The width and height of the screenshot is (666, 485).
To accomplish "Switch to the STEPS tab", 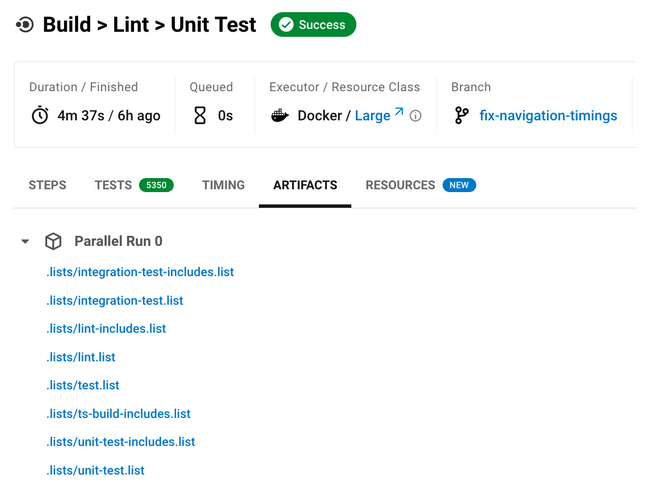I will 47,185.
